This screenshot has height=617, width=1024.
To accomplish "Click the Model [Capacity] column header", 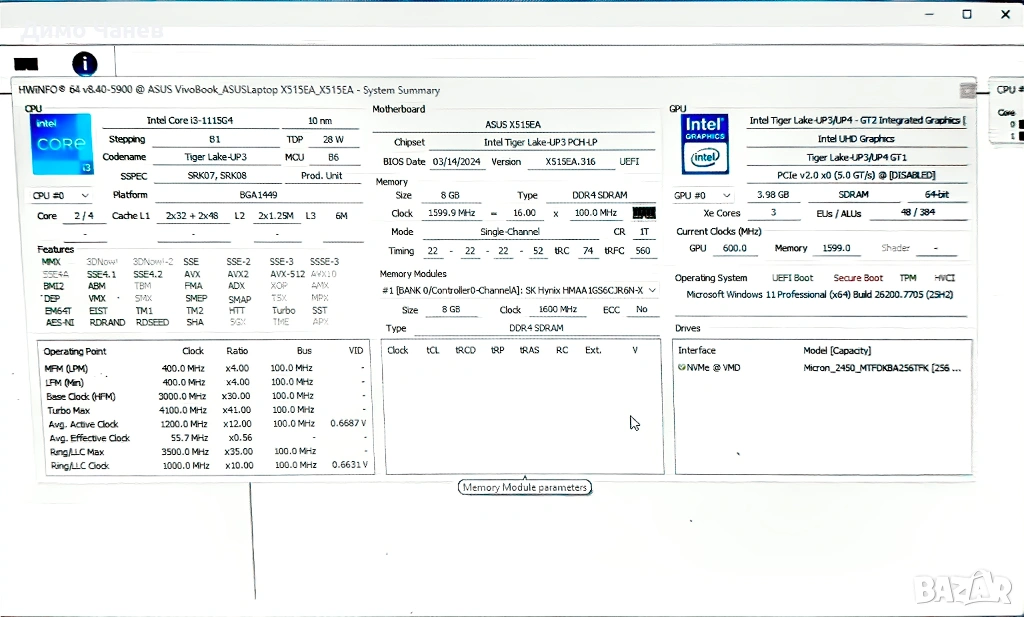I will pyautogui.click(x=837, y=351).
